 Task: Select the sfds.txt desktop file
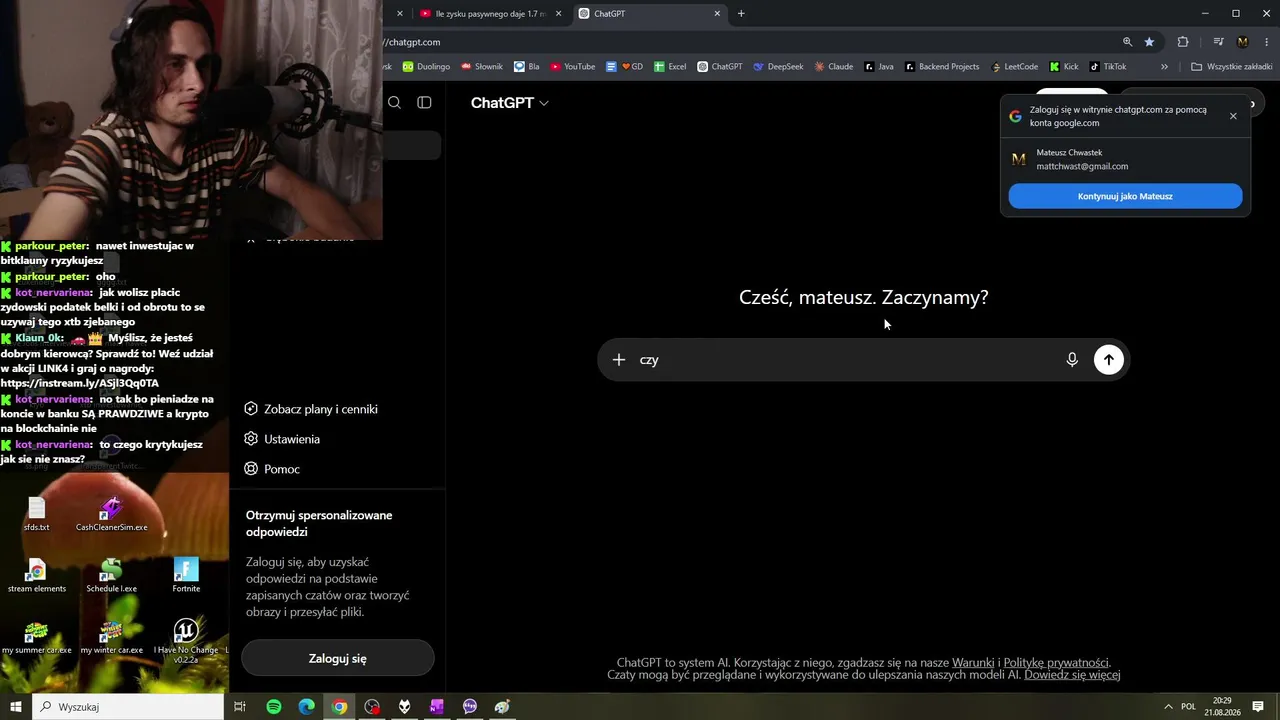click(37, 514)
